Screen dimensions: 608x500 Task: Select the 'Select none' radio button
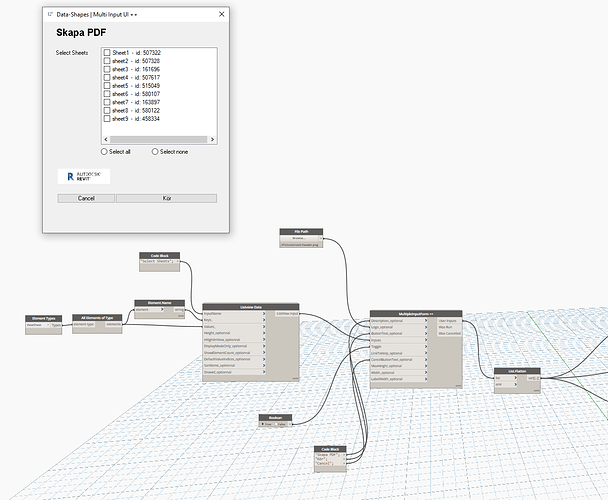pos(155,152)
